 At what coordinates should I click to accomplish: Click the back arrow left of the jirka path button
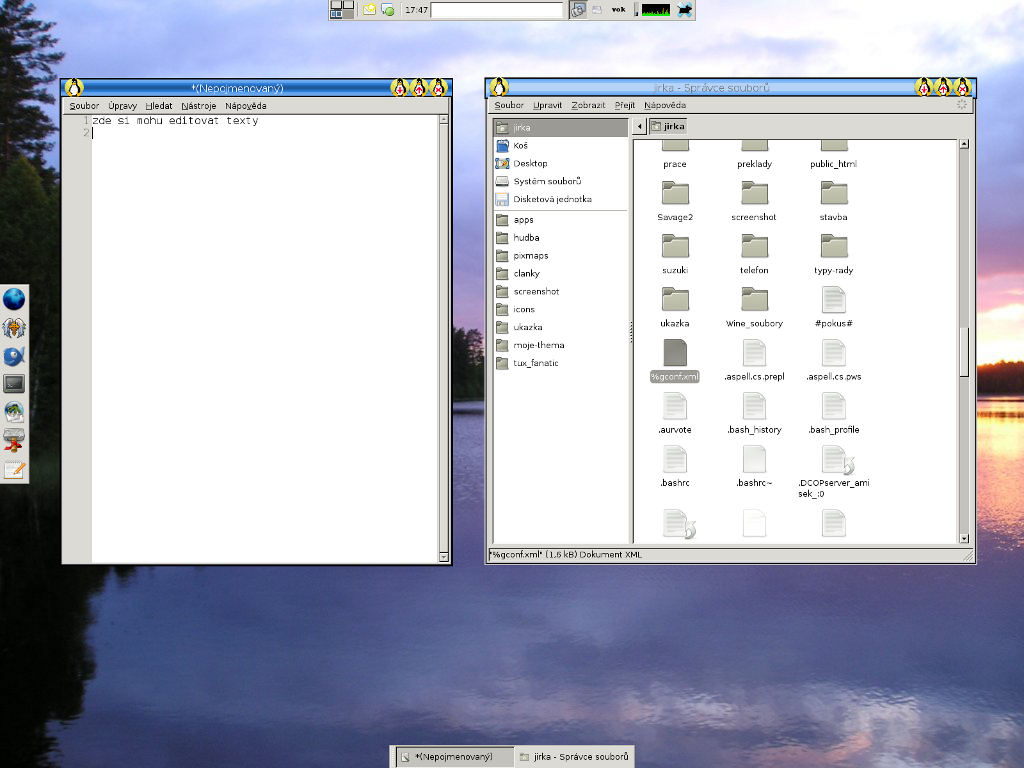(640, 126)
